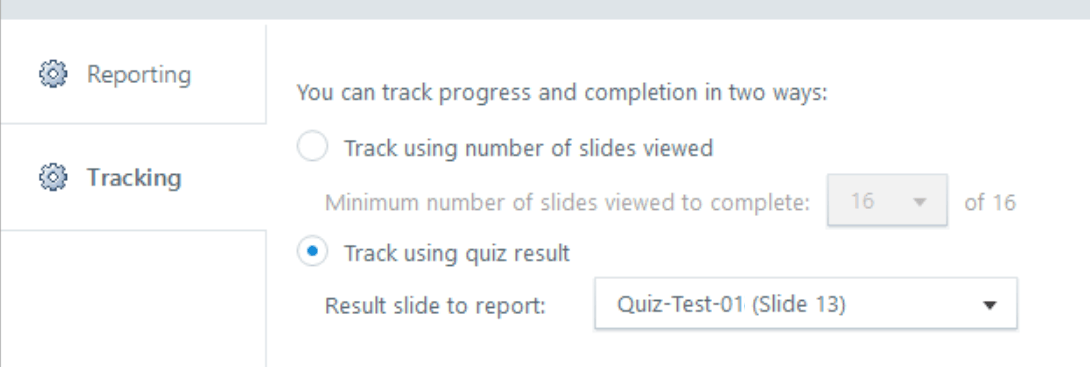Click the 'Result slide to report:' label
The image size is (1090, 367).
pos(435,306)
